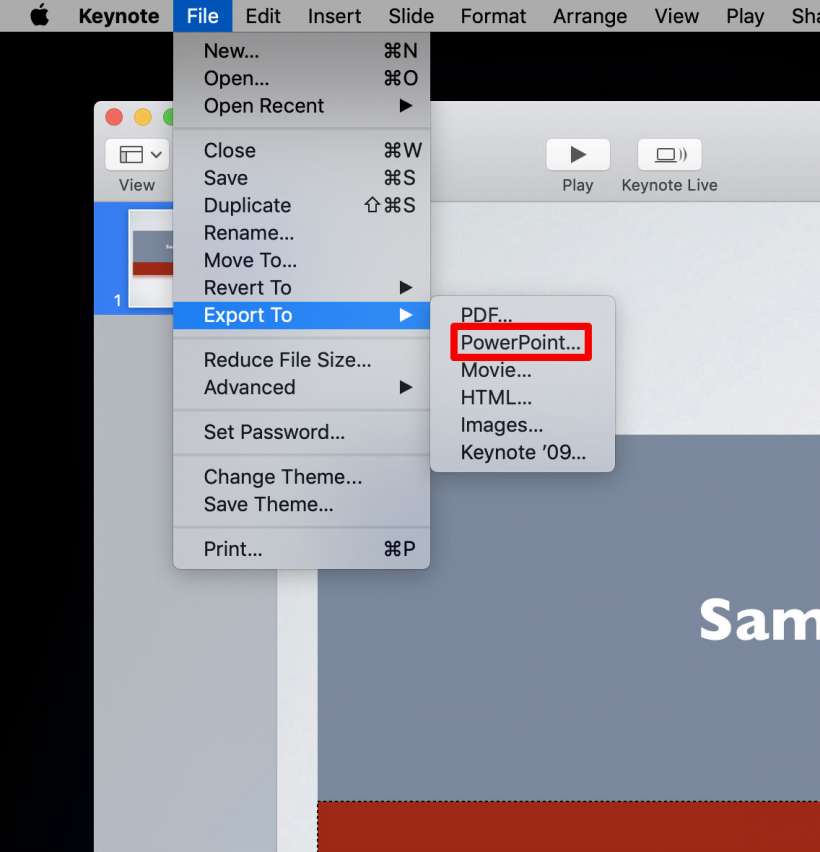Choose Reduce File Size...
Image resolution: width=820 pixels, height=852 pixels.
[302, 360]
